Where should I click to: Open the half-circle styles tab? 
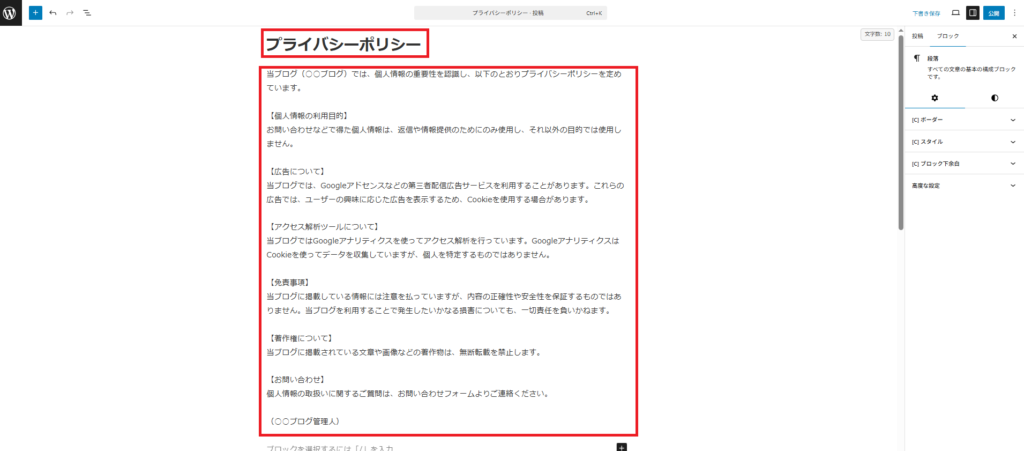(994, 98)
